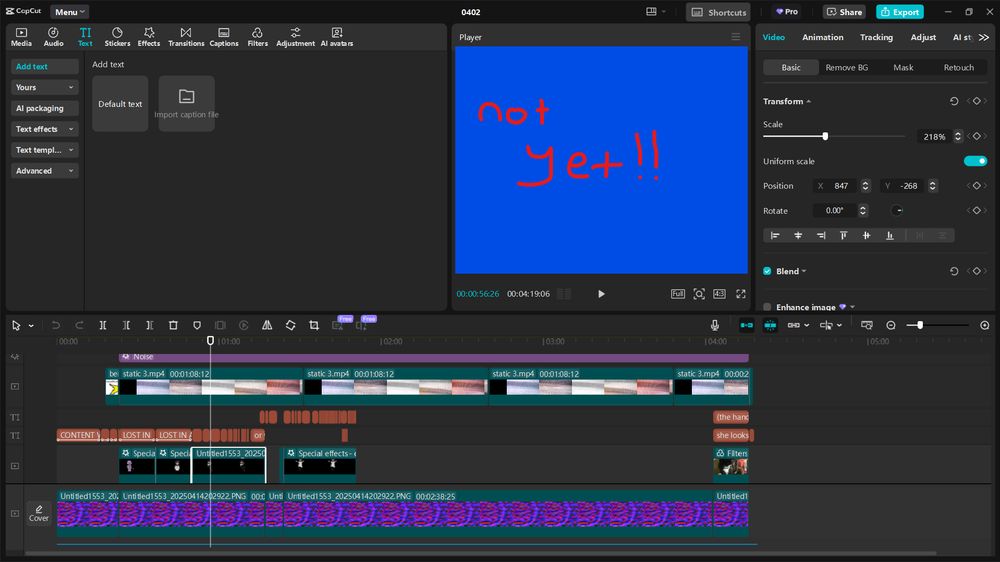The image size is (1000, 562).
Task: Click the mirror flip icon in timeline toolbar
Action: click(267, 325)
